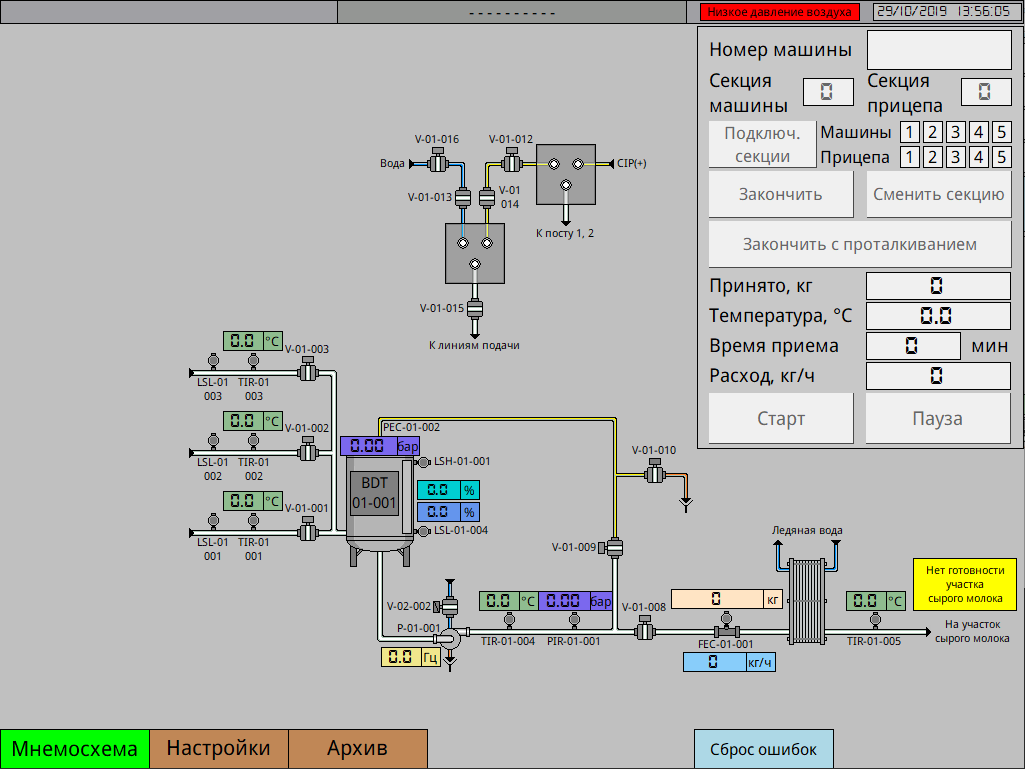Click the red low air pressure alarm
Image resolution: width=1025 pixels, height=769 pixels.
pos(780,12)
